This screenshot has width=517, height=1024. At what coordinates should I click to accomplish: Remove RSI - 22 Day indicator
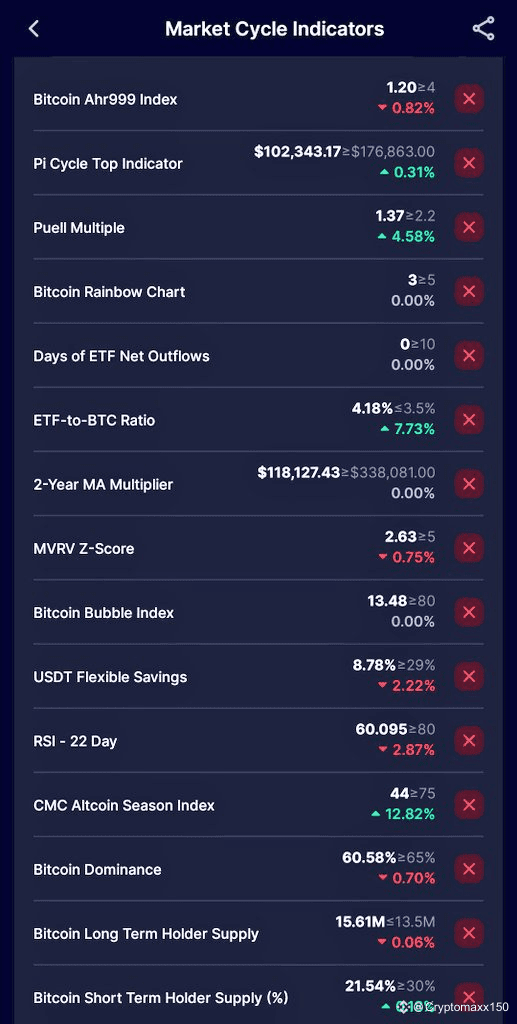coord(469,741)
